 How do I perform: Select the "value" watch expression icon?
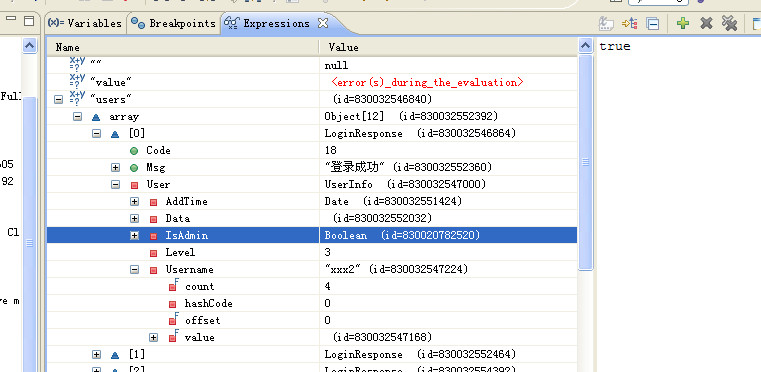[77, 81]
